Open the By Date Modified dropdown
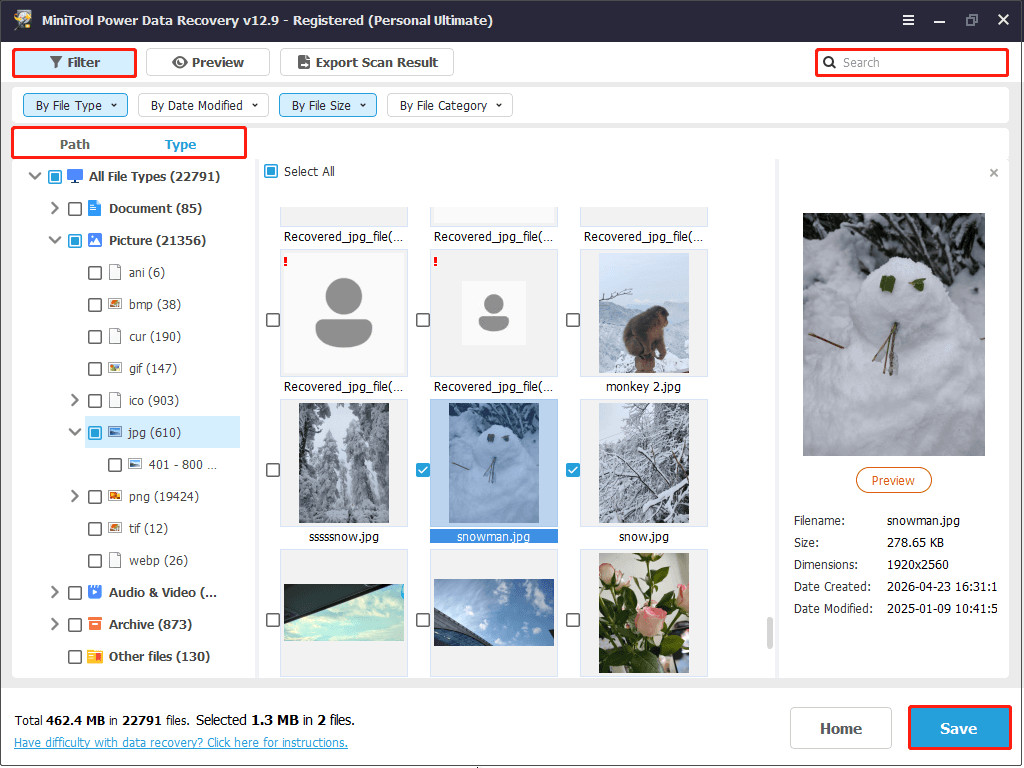This screenshot has height=768, width=1024. [204, 106]
